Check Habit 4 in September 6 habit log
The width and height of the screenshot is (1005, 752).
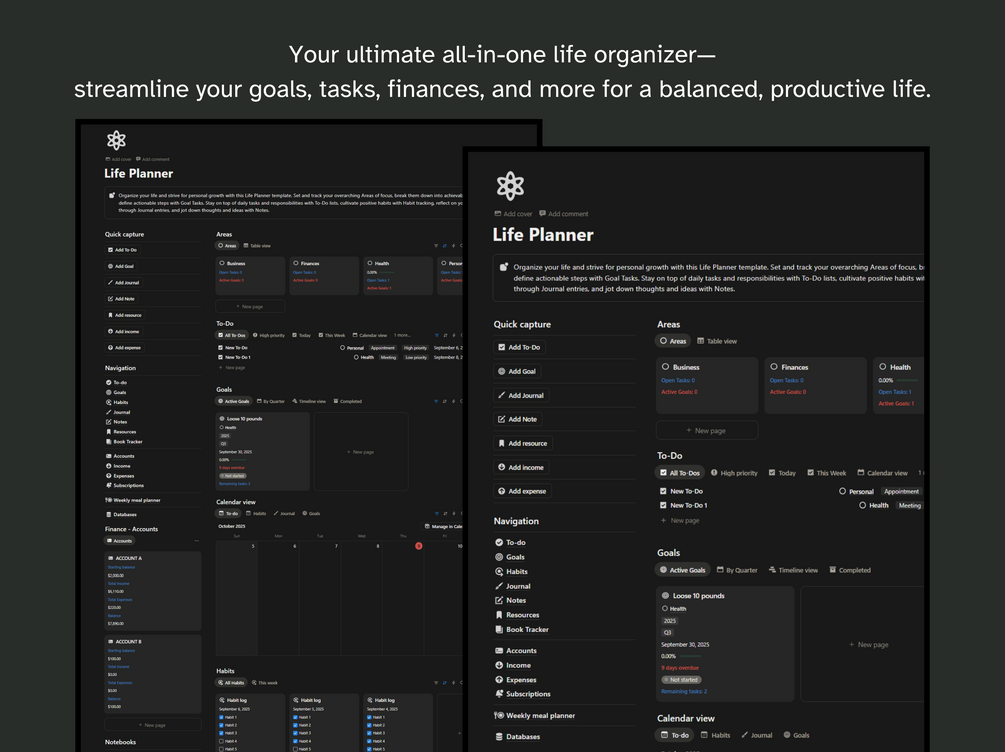pos(222,741)
